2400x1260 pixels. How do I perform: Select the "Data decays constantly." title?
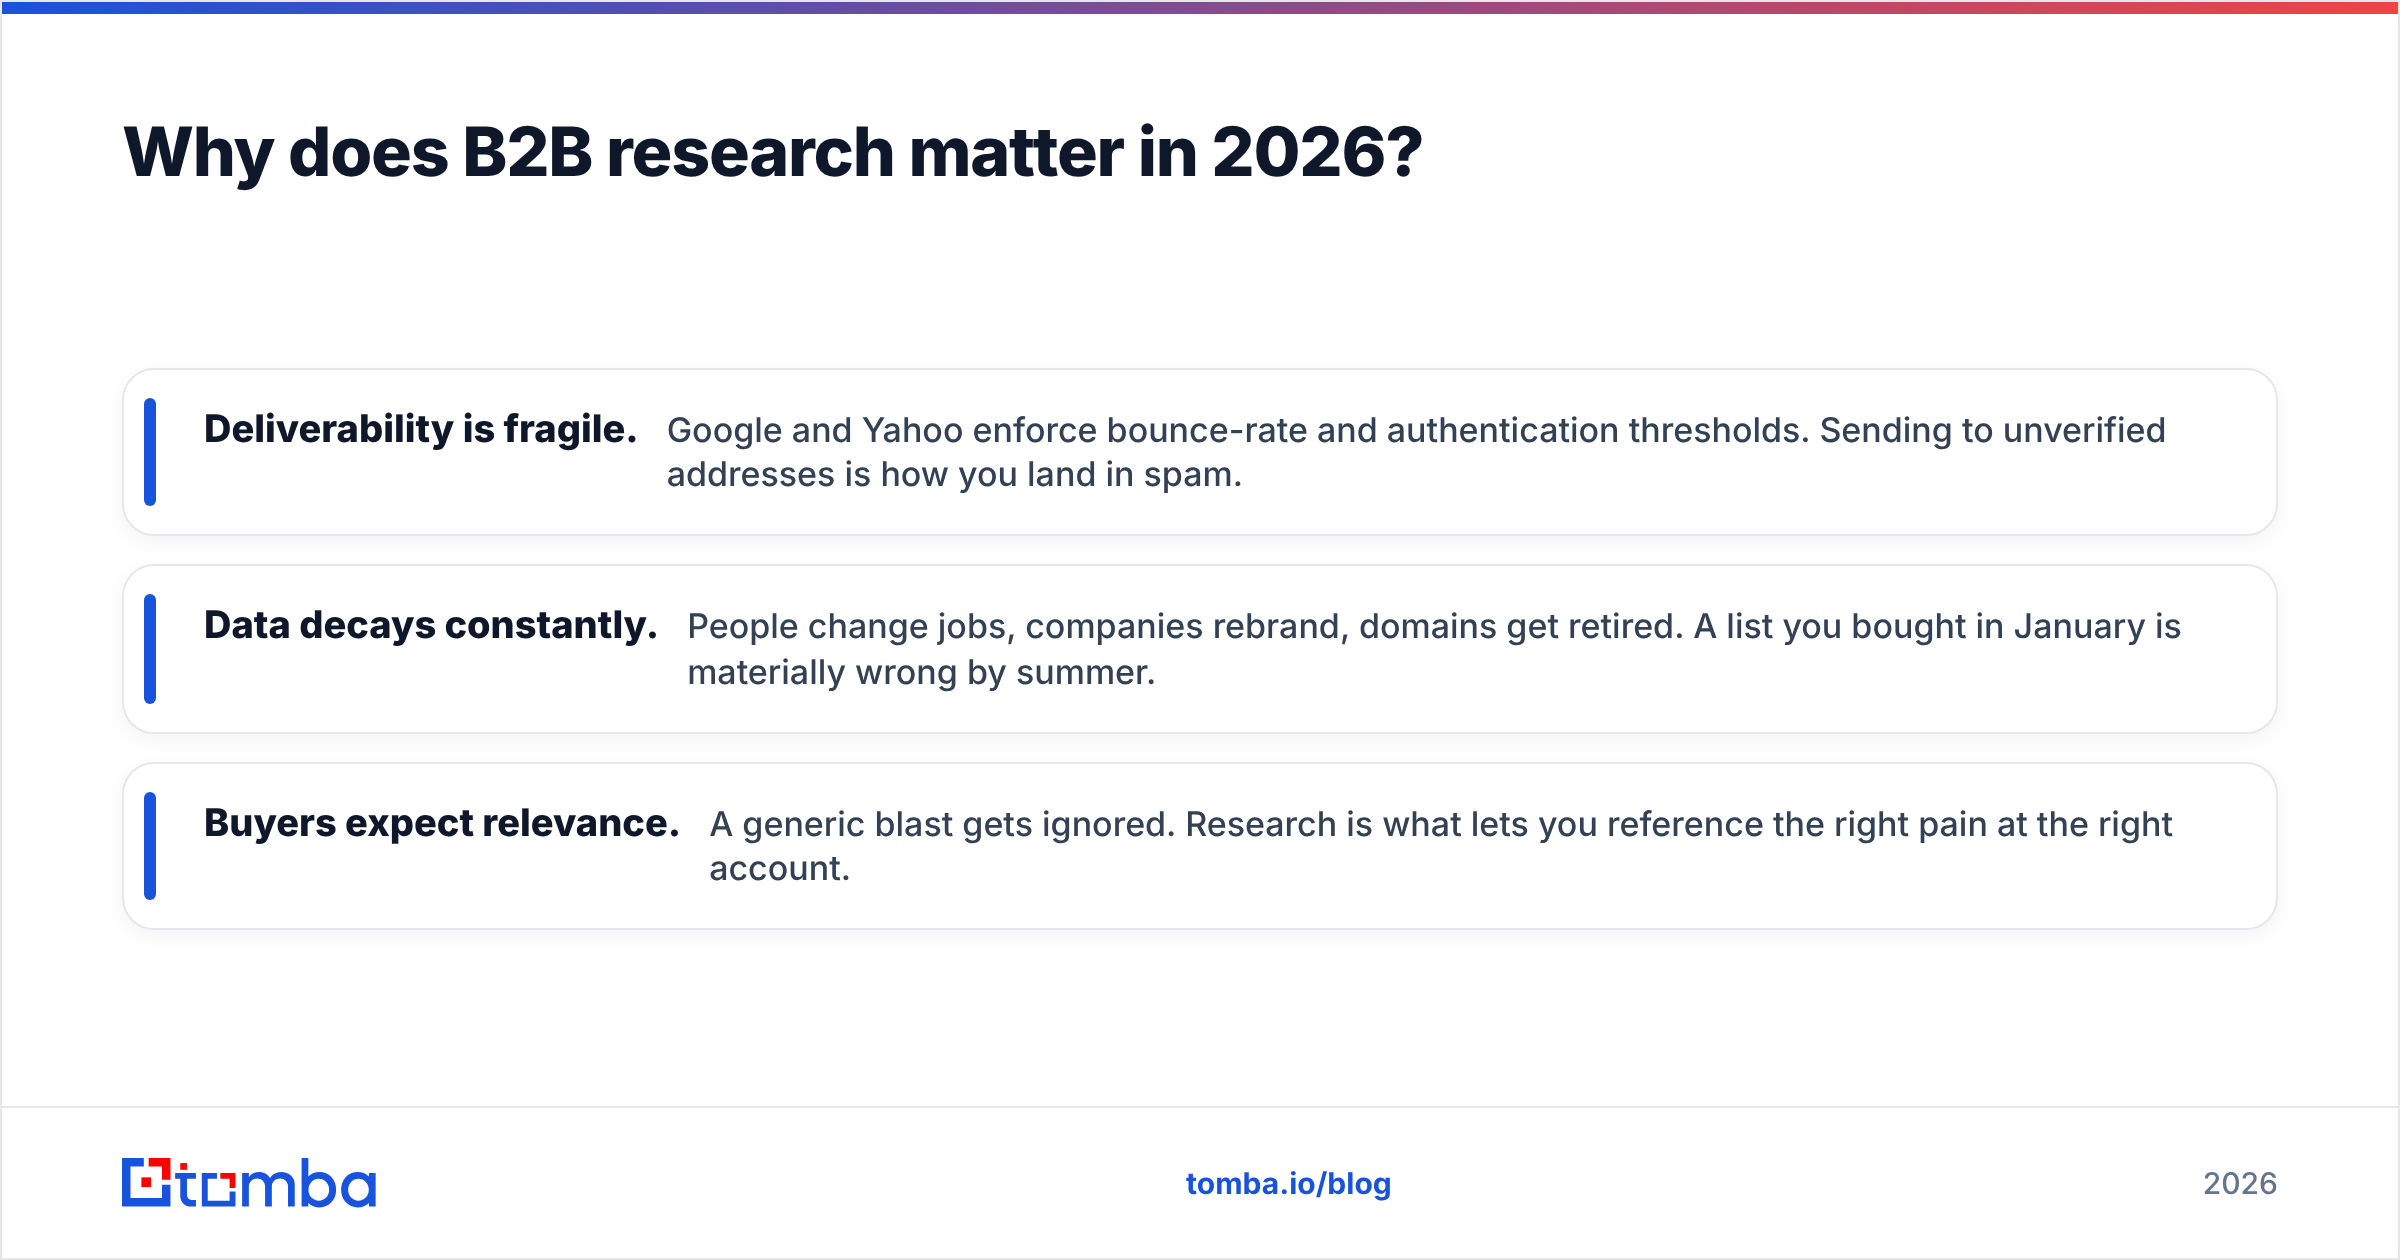pyautogui.click(x=430, y=626)
